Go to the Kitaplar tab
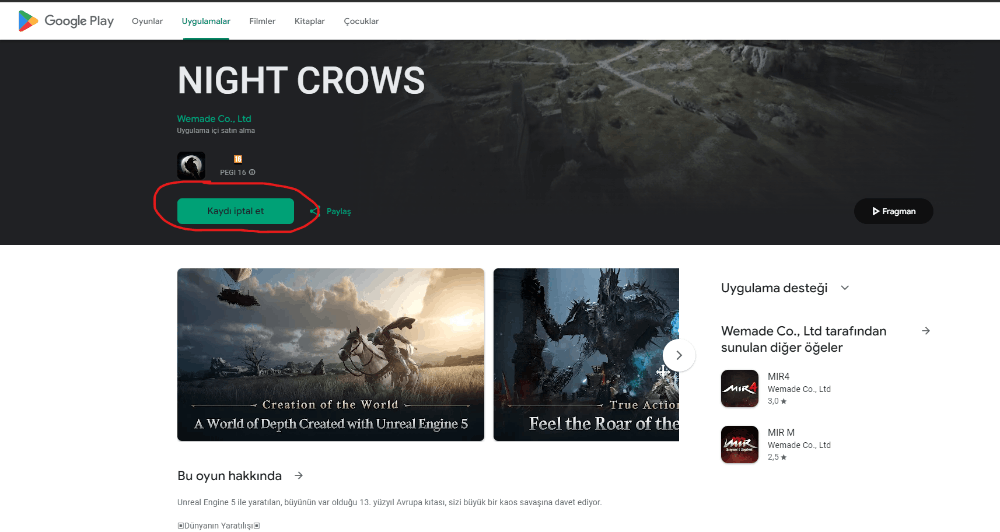This screenshot has height=532, width=1000. pos(309,21)
